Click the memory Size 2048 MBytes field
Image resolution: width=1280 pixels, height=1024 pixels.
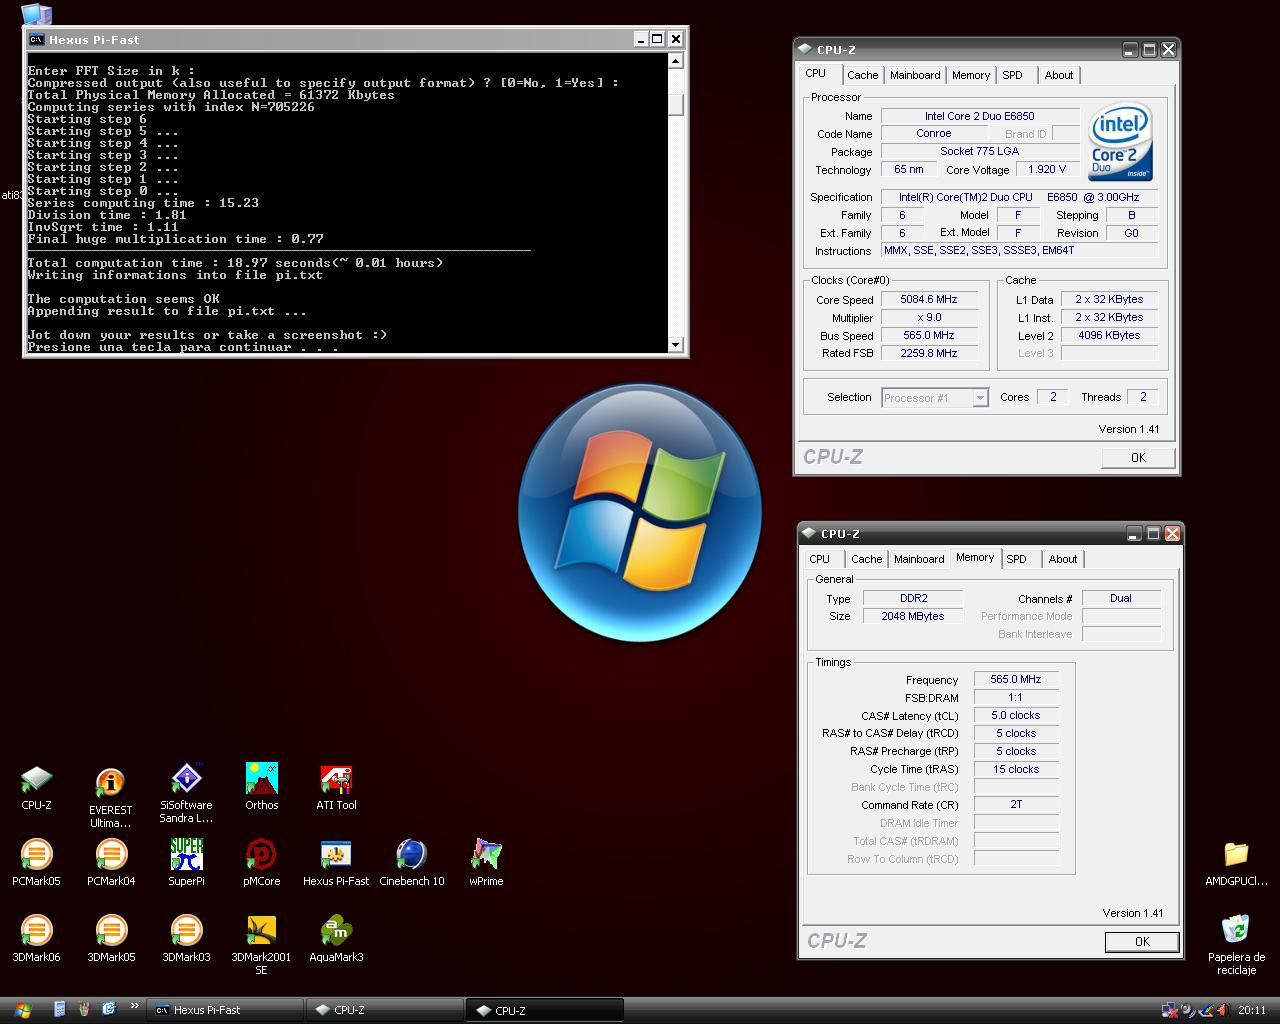[x=913, y=616]
